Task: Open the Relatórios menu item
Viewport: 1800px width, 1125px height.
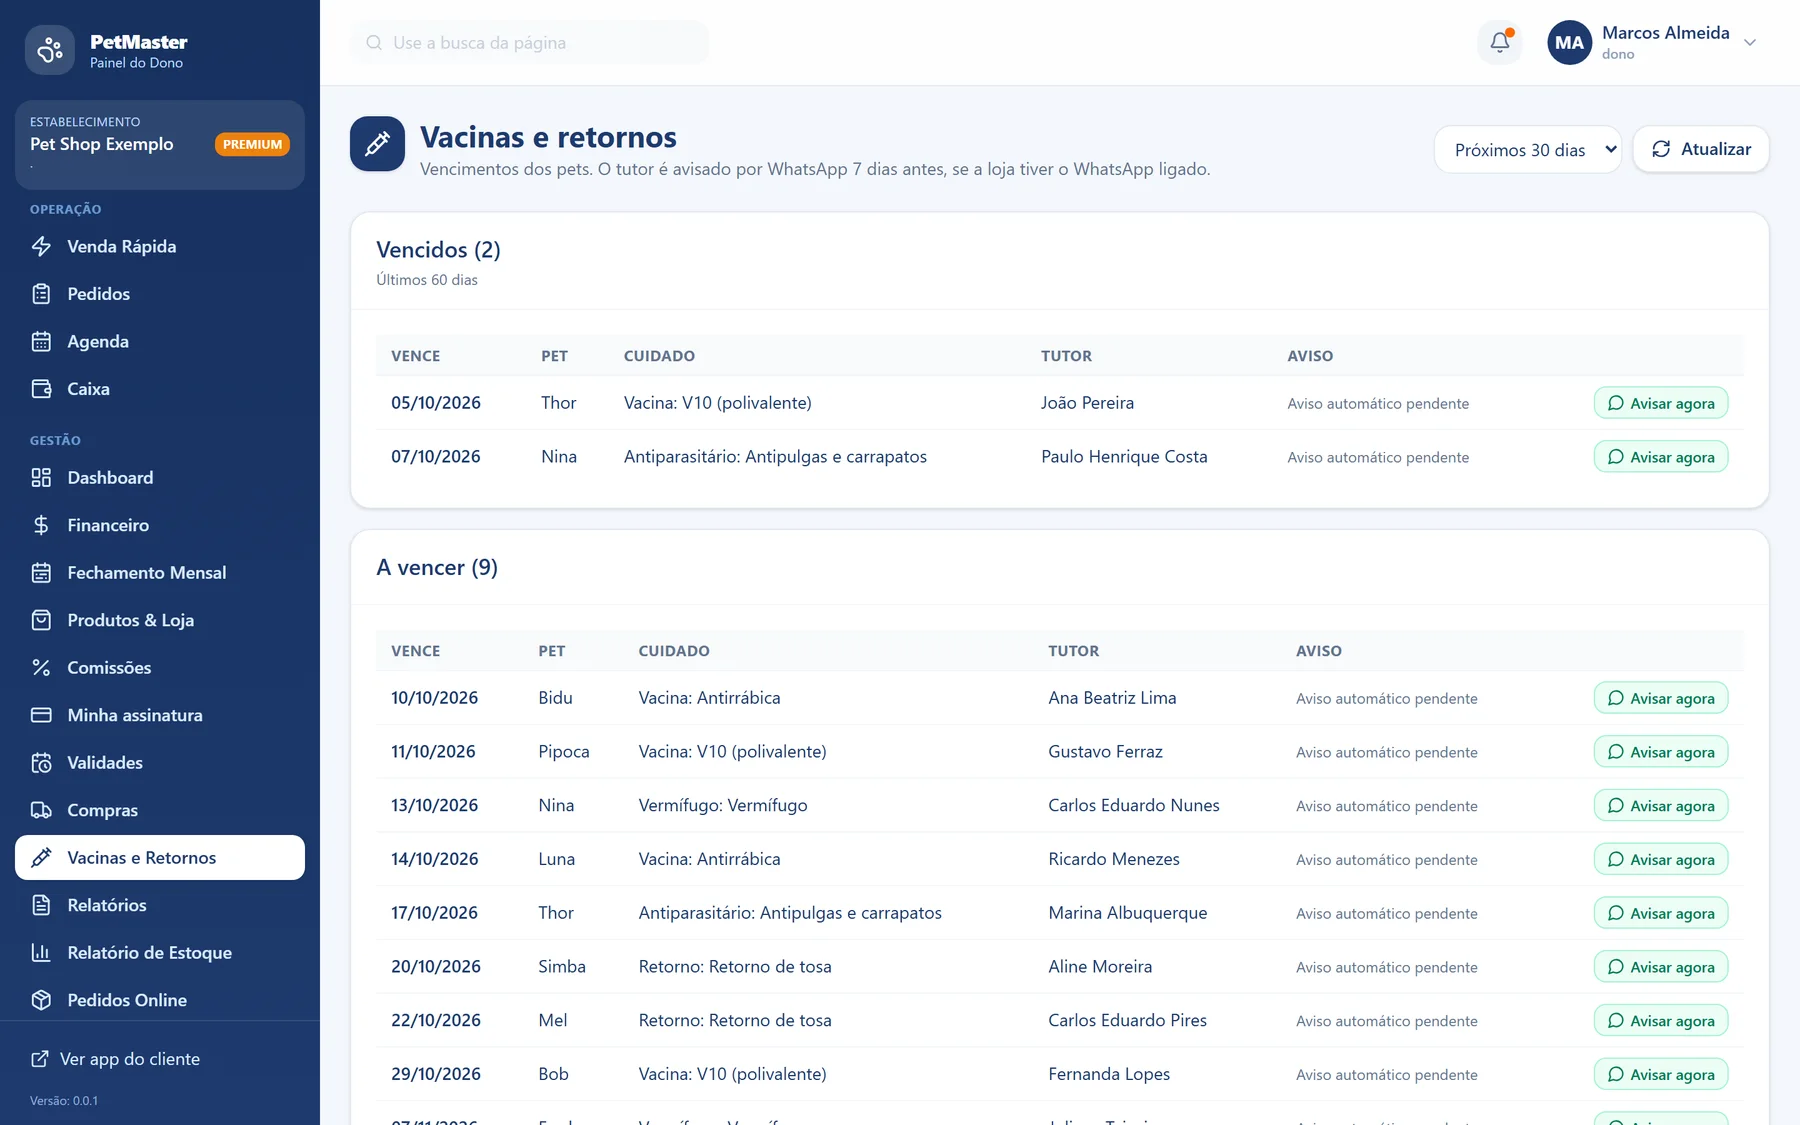Action: 160,905
